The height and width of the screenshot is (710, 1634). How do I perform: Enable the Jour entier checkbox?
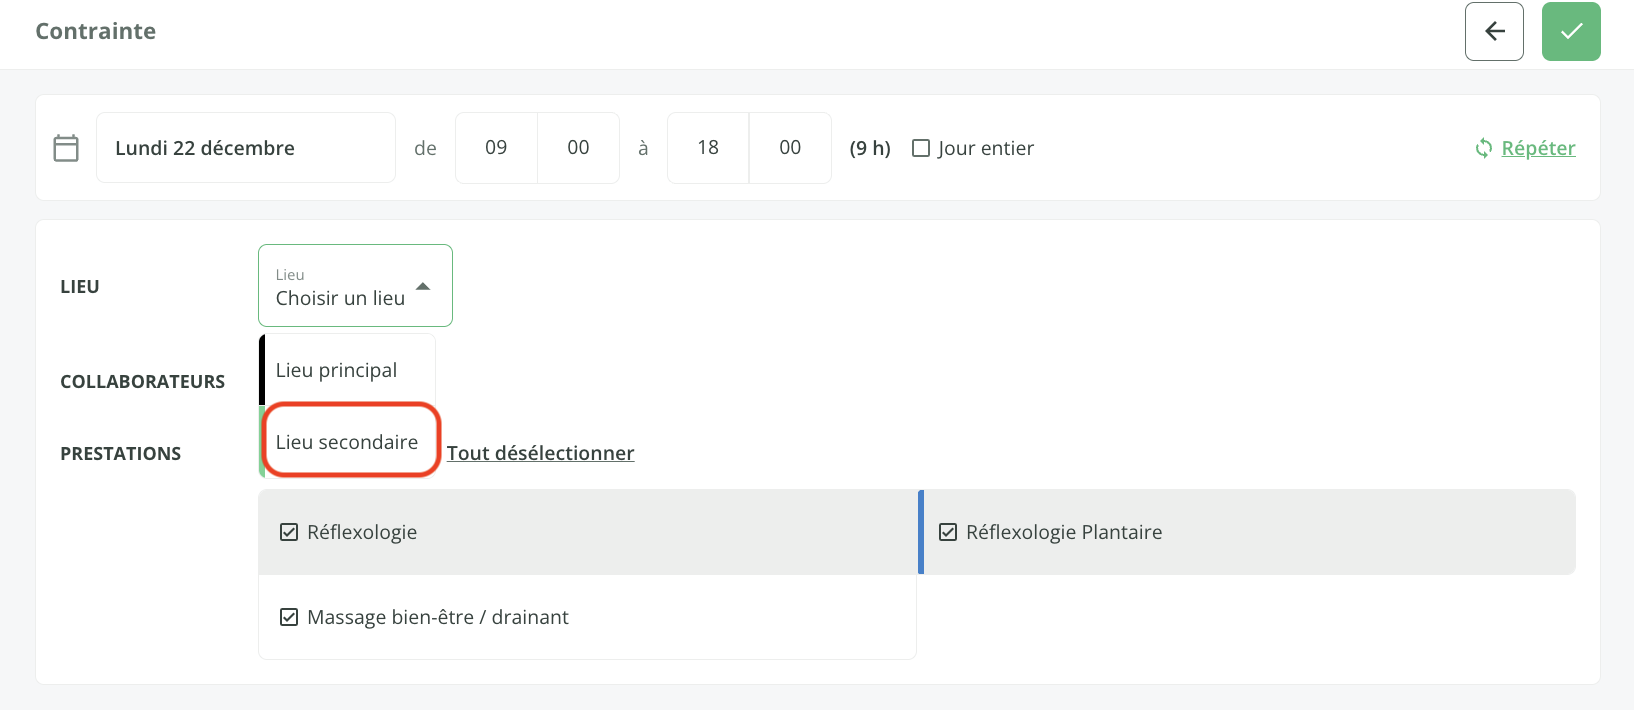[x=921, y=148]
